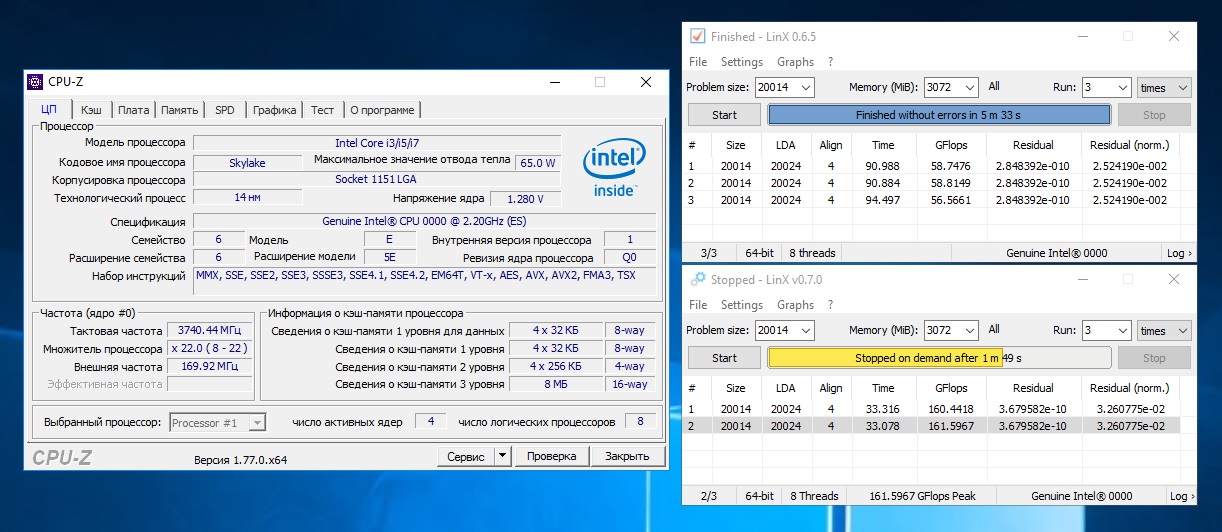Click the yellow 'Stopped on demand' progress bar
The height and width of the screenshot is (532, 1222).
939,358
